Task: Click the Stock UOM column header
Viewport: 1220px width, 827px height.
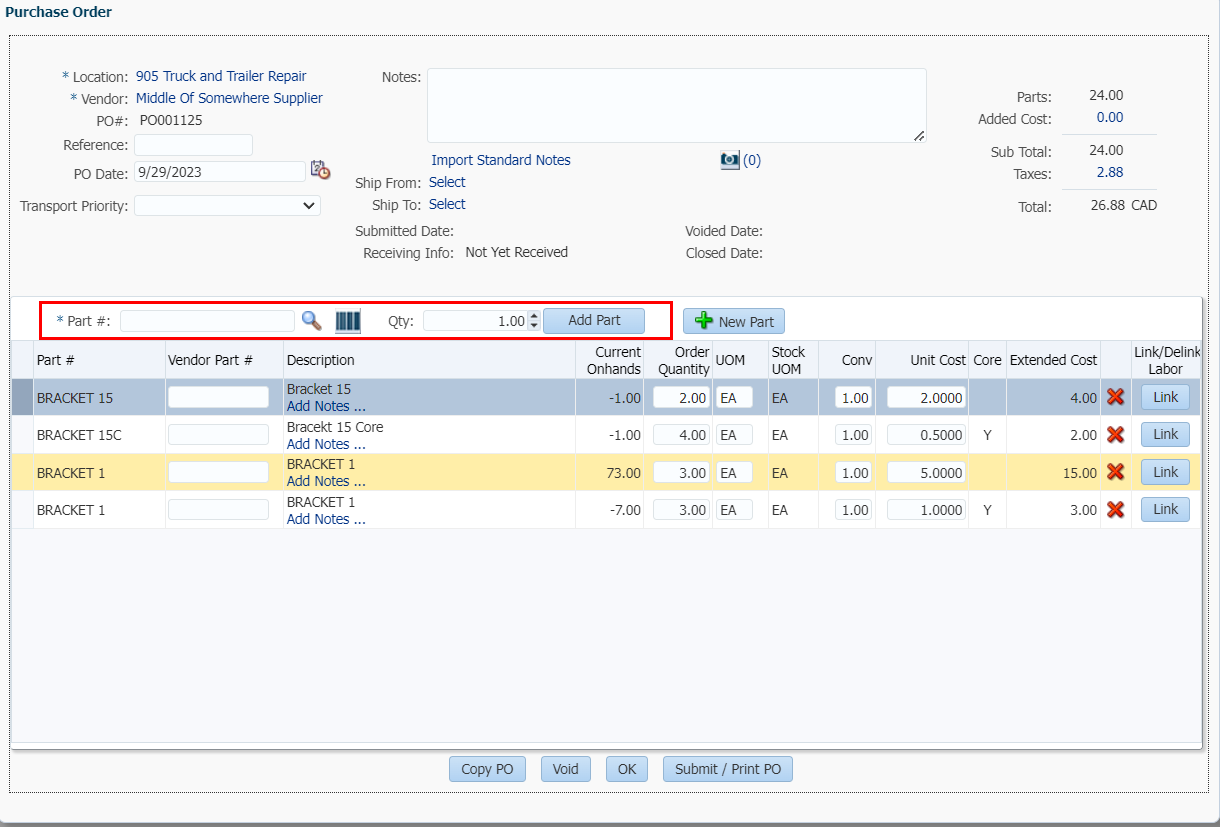Action: tap(793, 360)
